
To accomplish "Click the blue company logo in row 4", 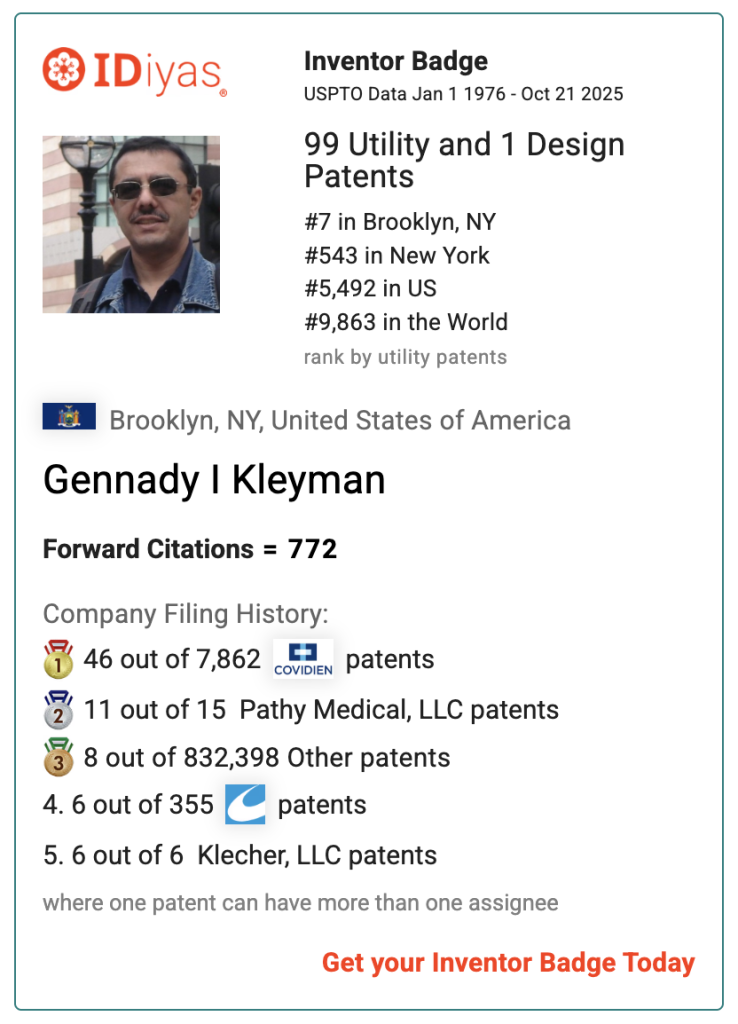I will click(245, 805).
